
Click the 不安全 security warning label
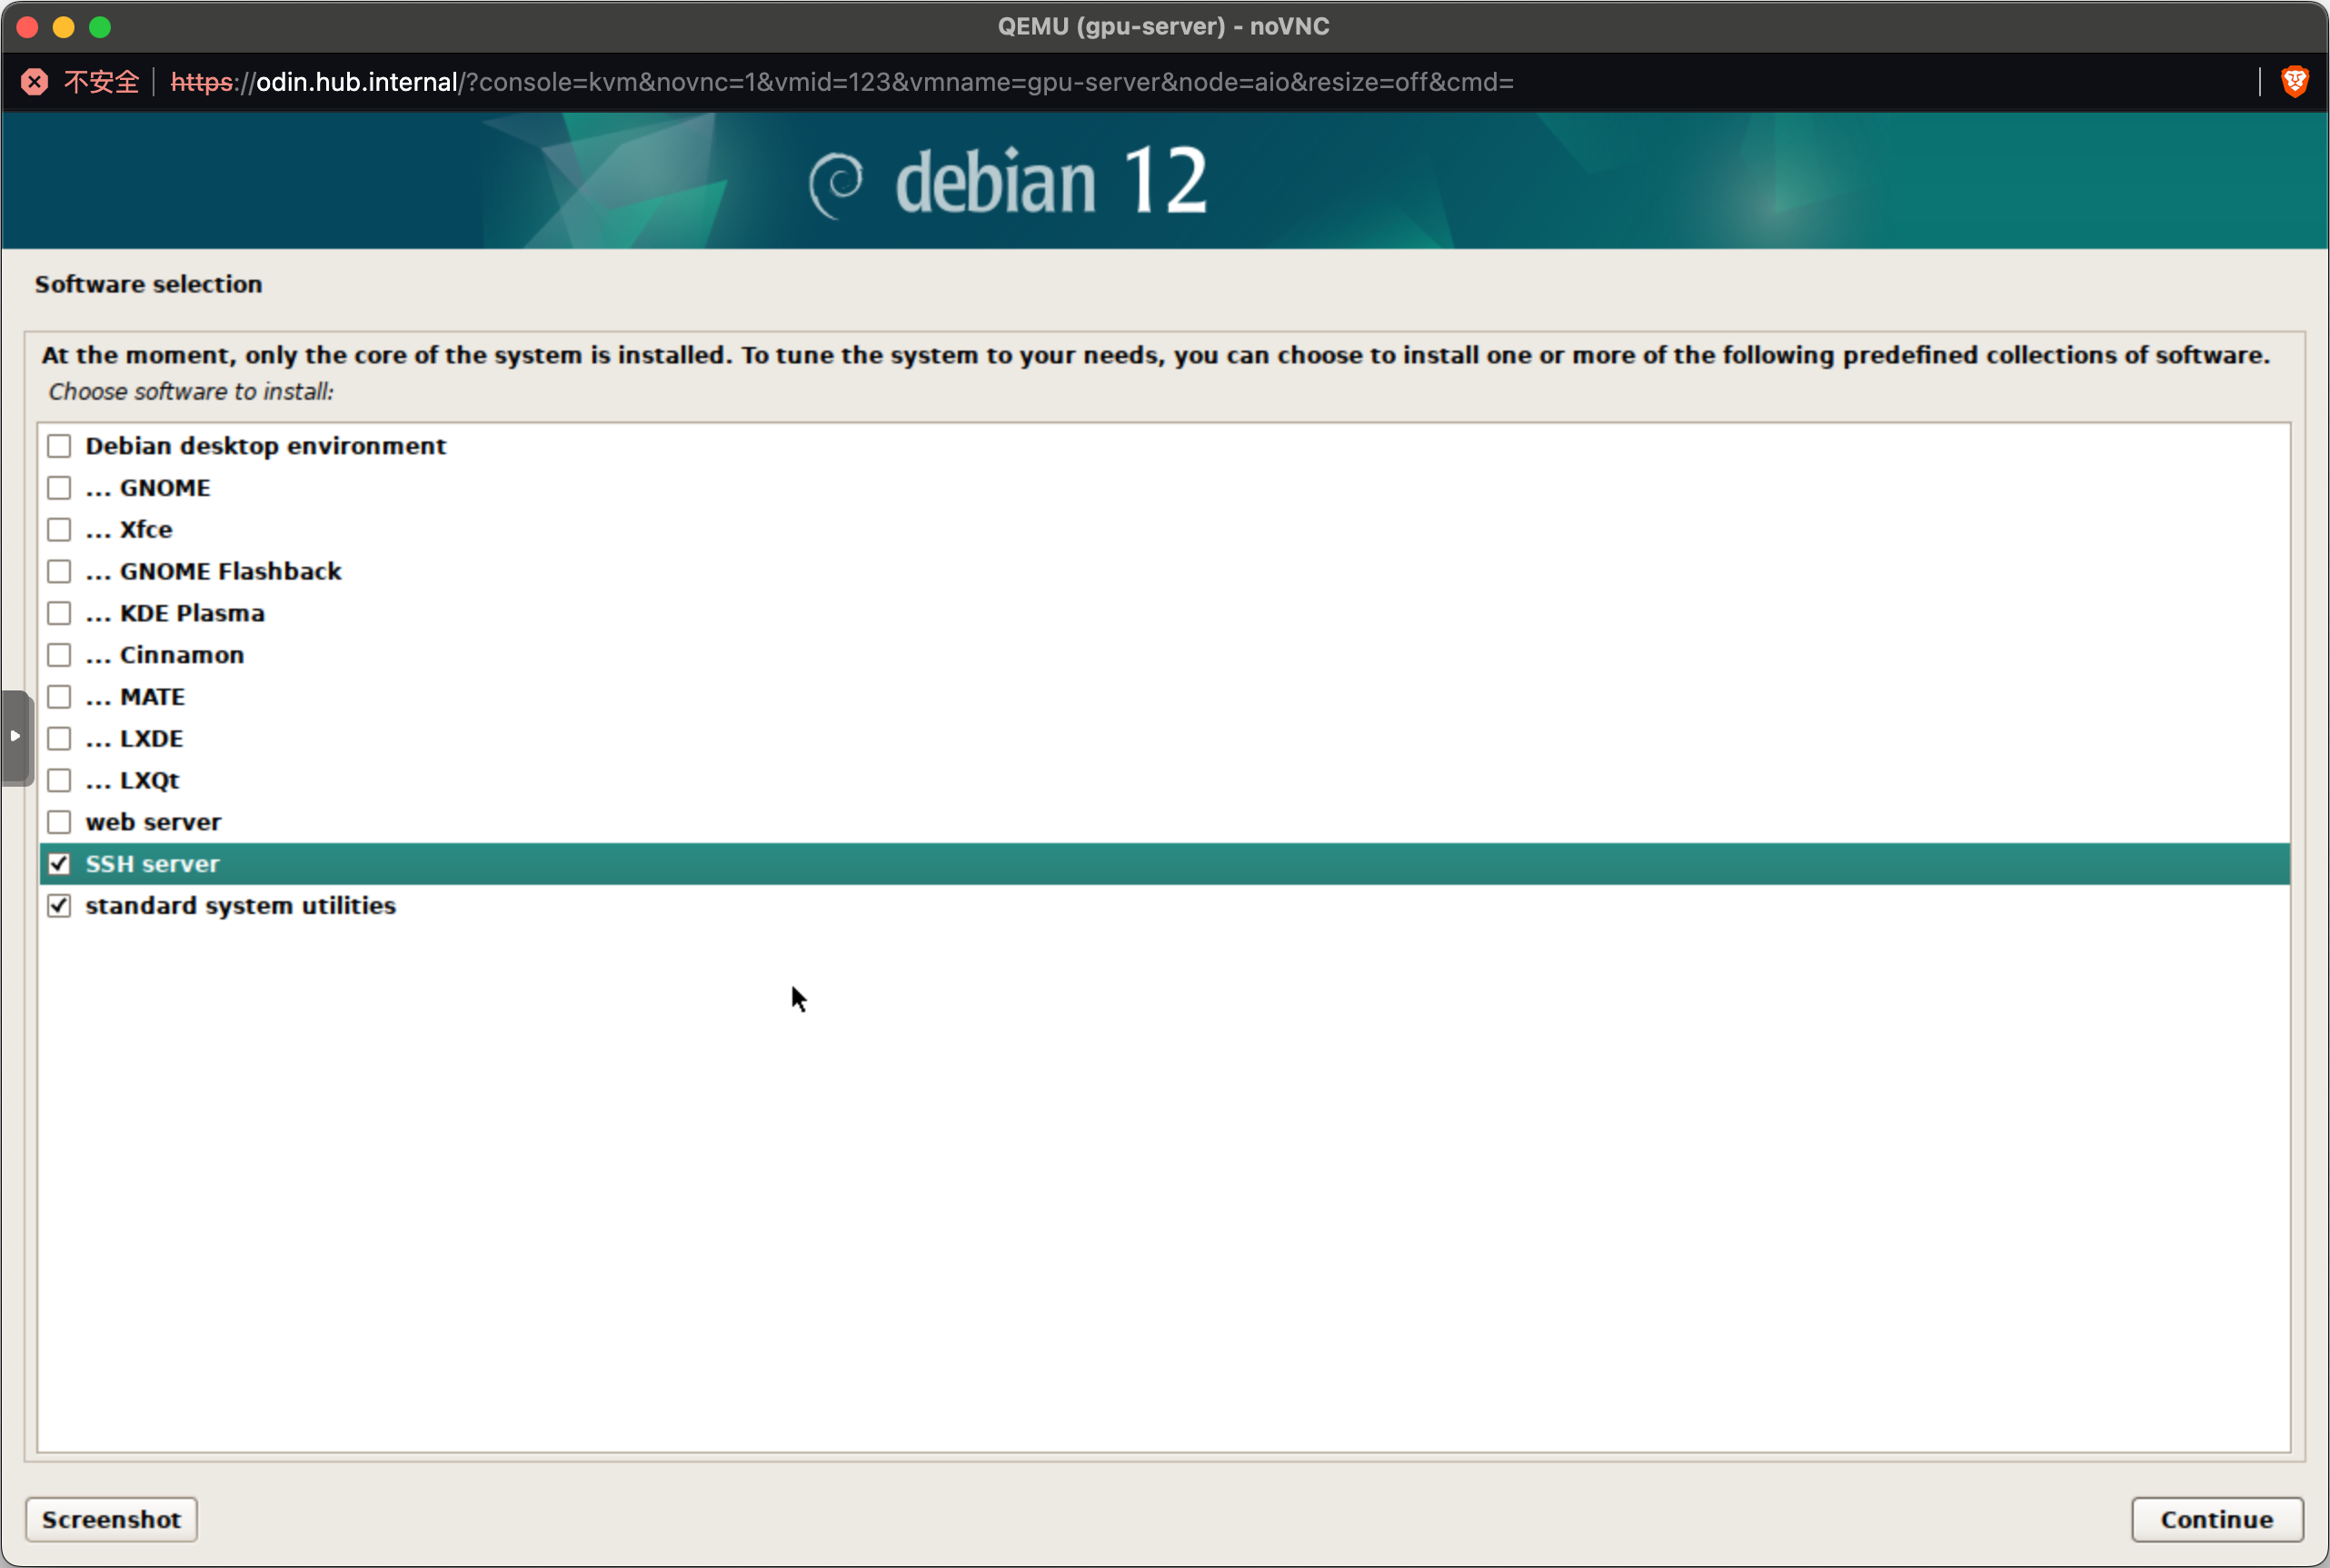click(101, 82)
